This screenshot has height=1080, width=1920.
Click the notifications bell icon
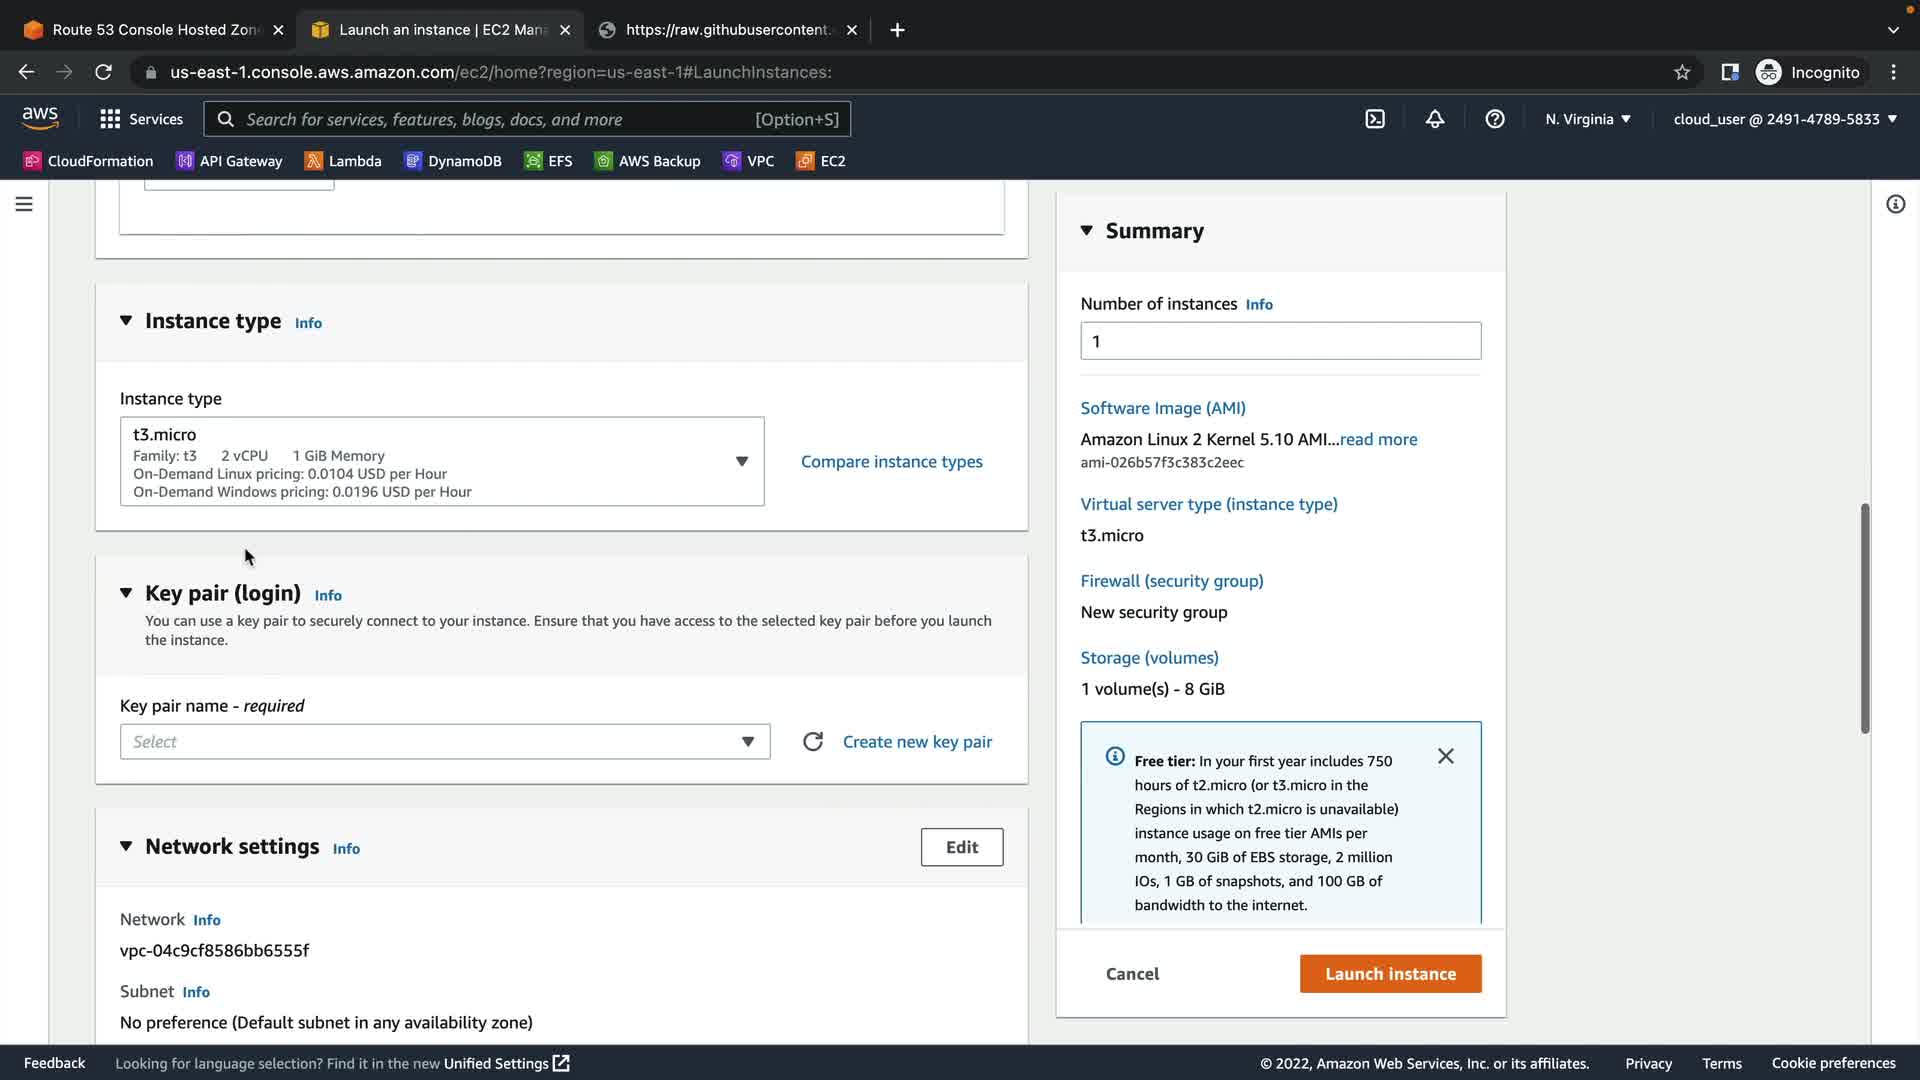(x=1435, y=119)
